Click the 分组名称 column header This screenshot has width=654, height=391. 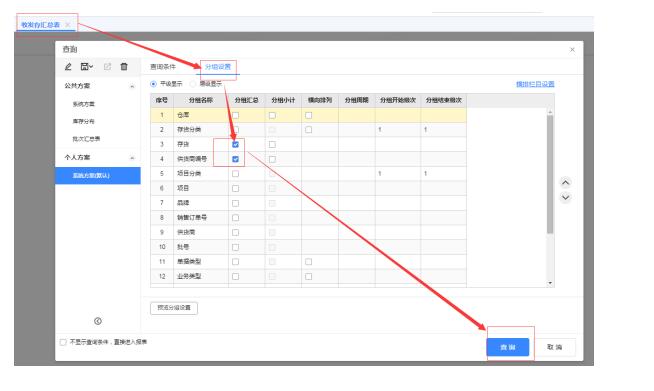tap(201, 101)
